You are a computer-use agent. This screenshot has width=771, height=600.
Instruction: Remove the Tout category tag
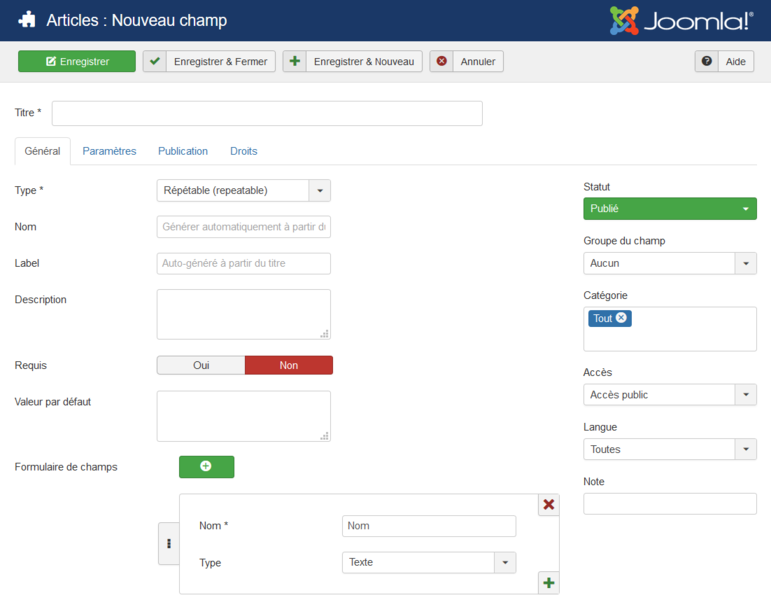point(622,318)
